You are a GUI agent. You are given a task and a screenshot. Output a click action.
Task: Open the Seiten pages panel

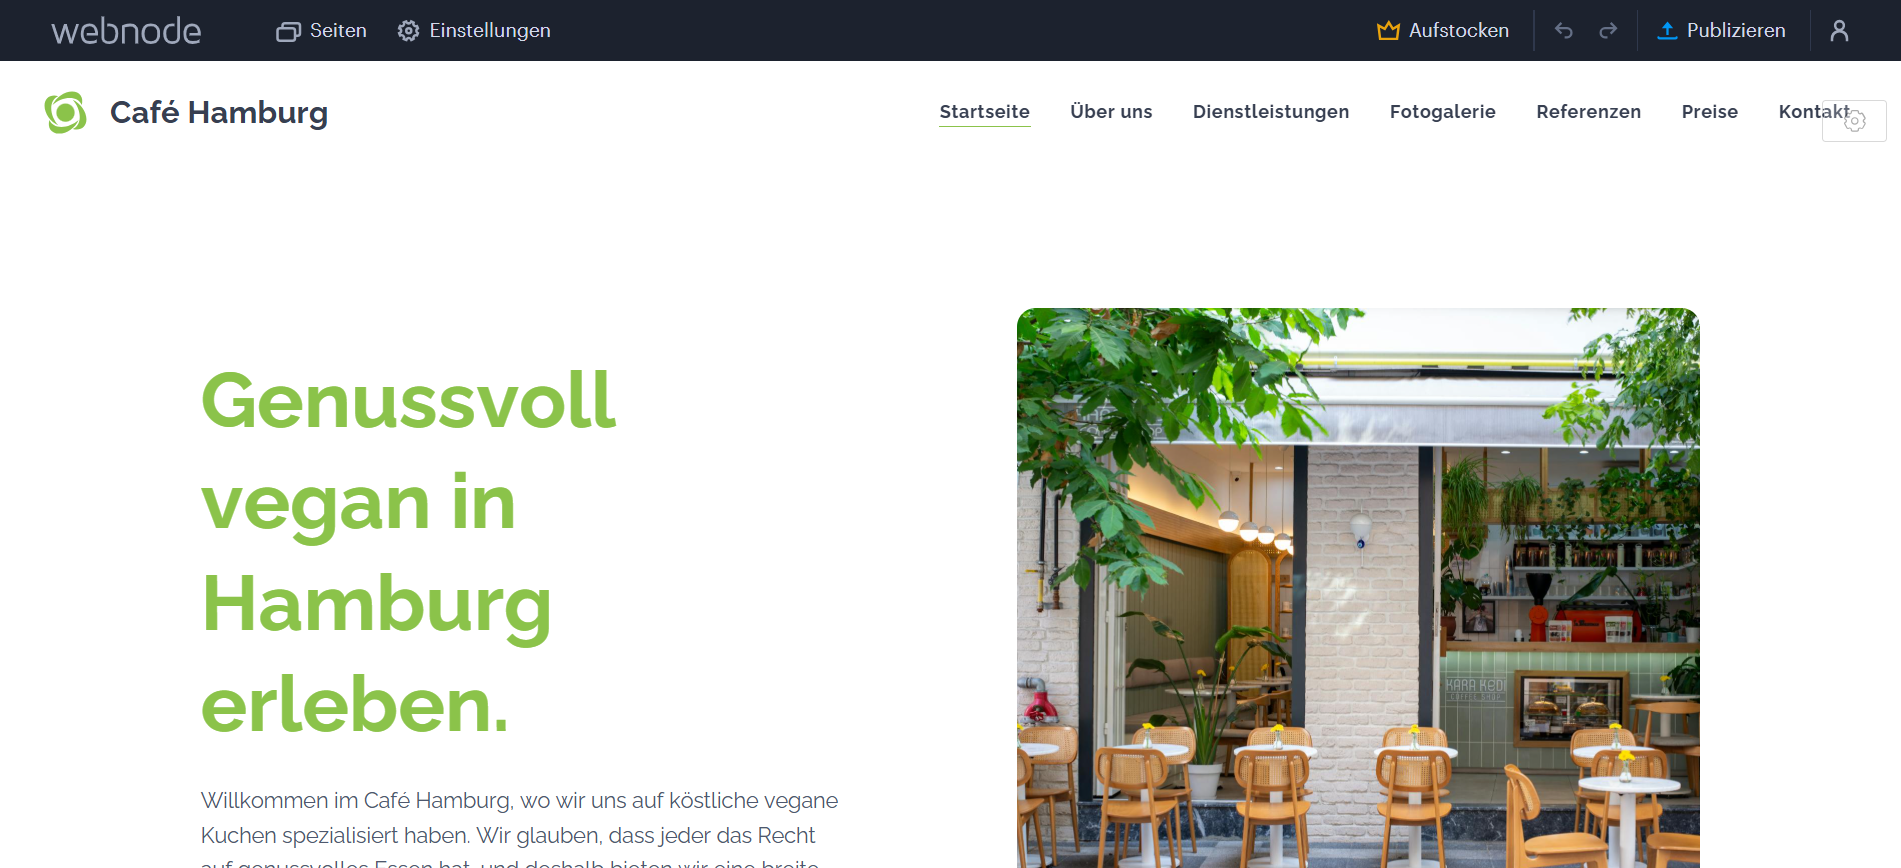pos(321,31)
